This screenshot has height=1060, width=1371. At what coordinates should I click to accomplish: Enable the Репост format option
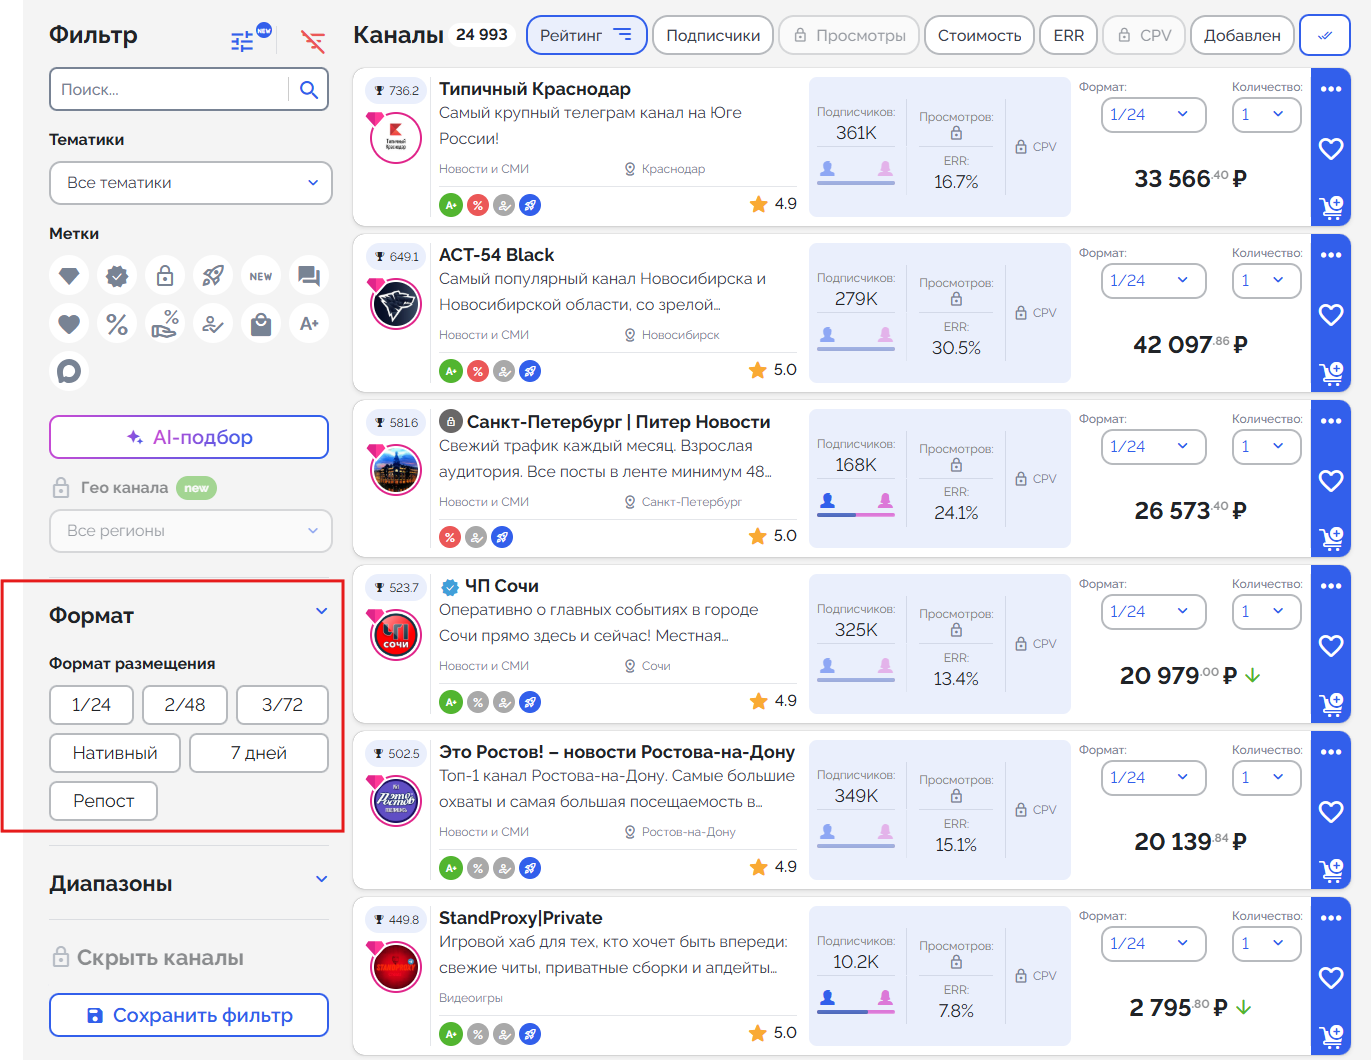coord(103,801)
